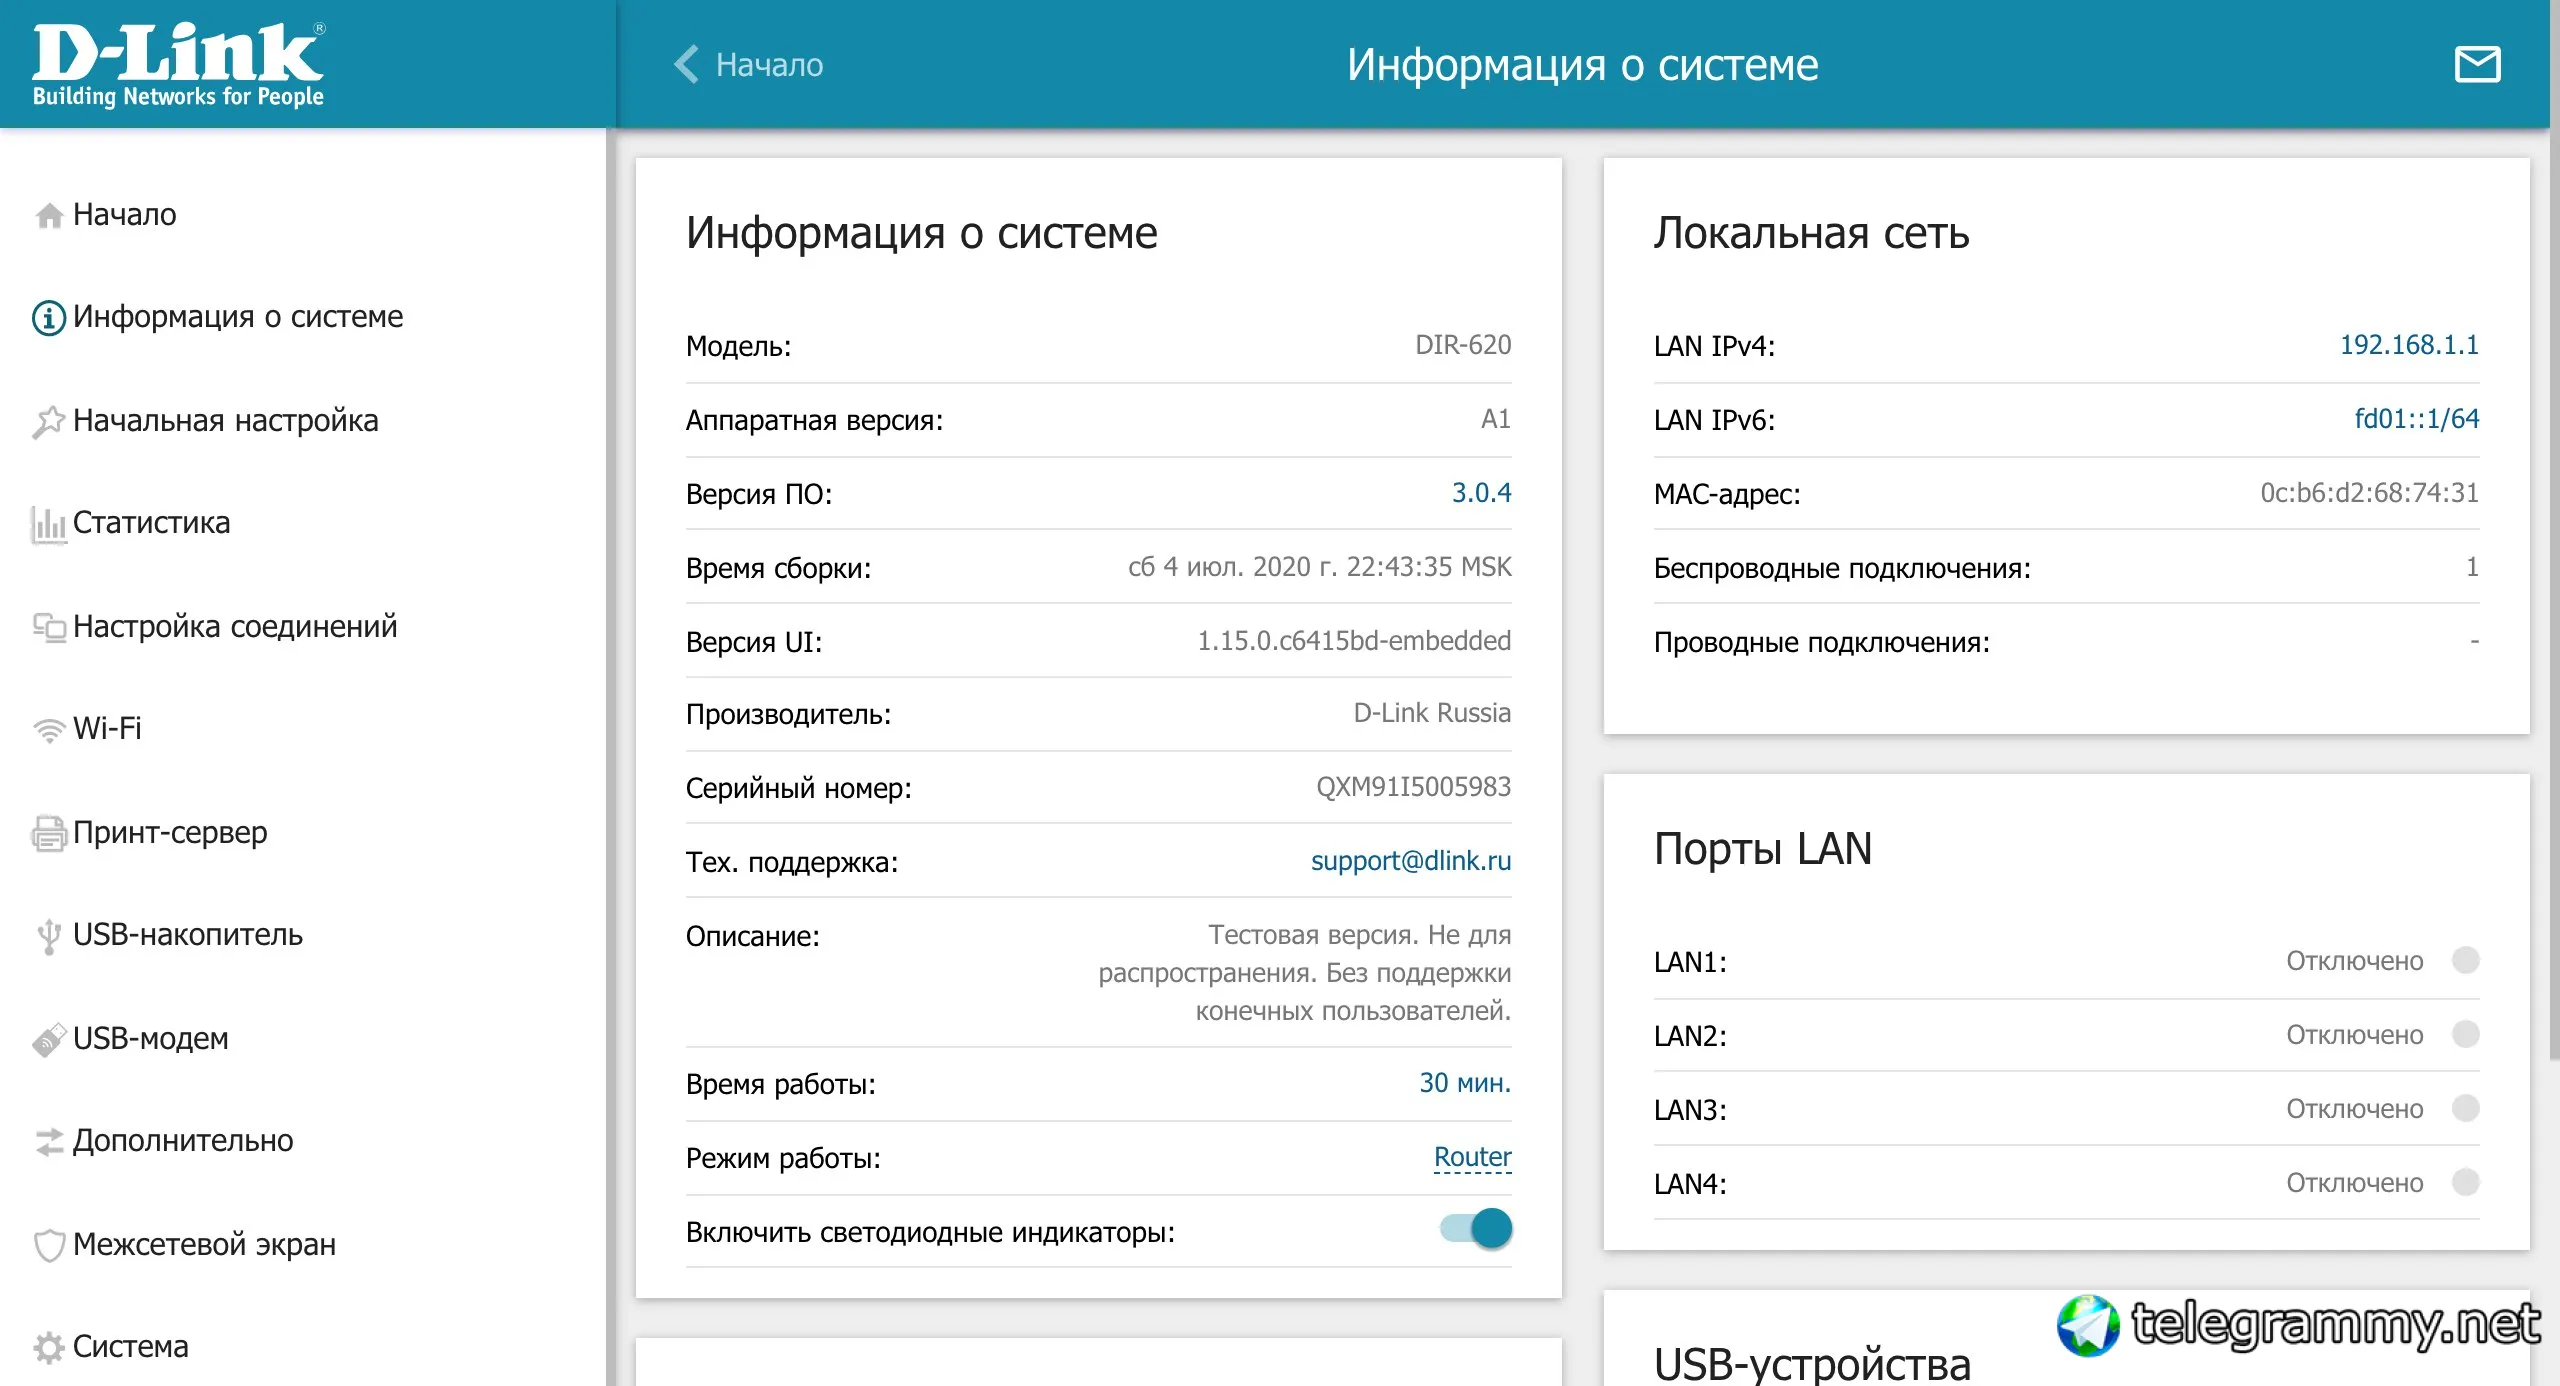Click the Локальная сеть card heading
The image size is (2560, 1386).
(x=1811, y=233)
